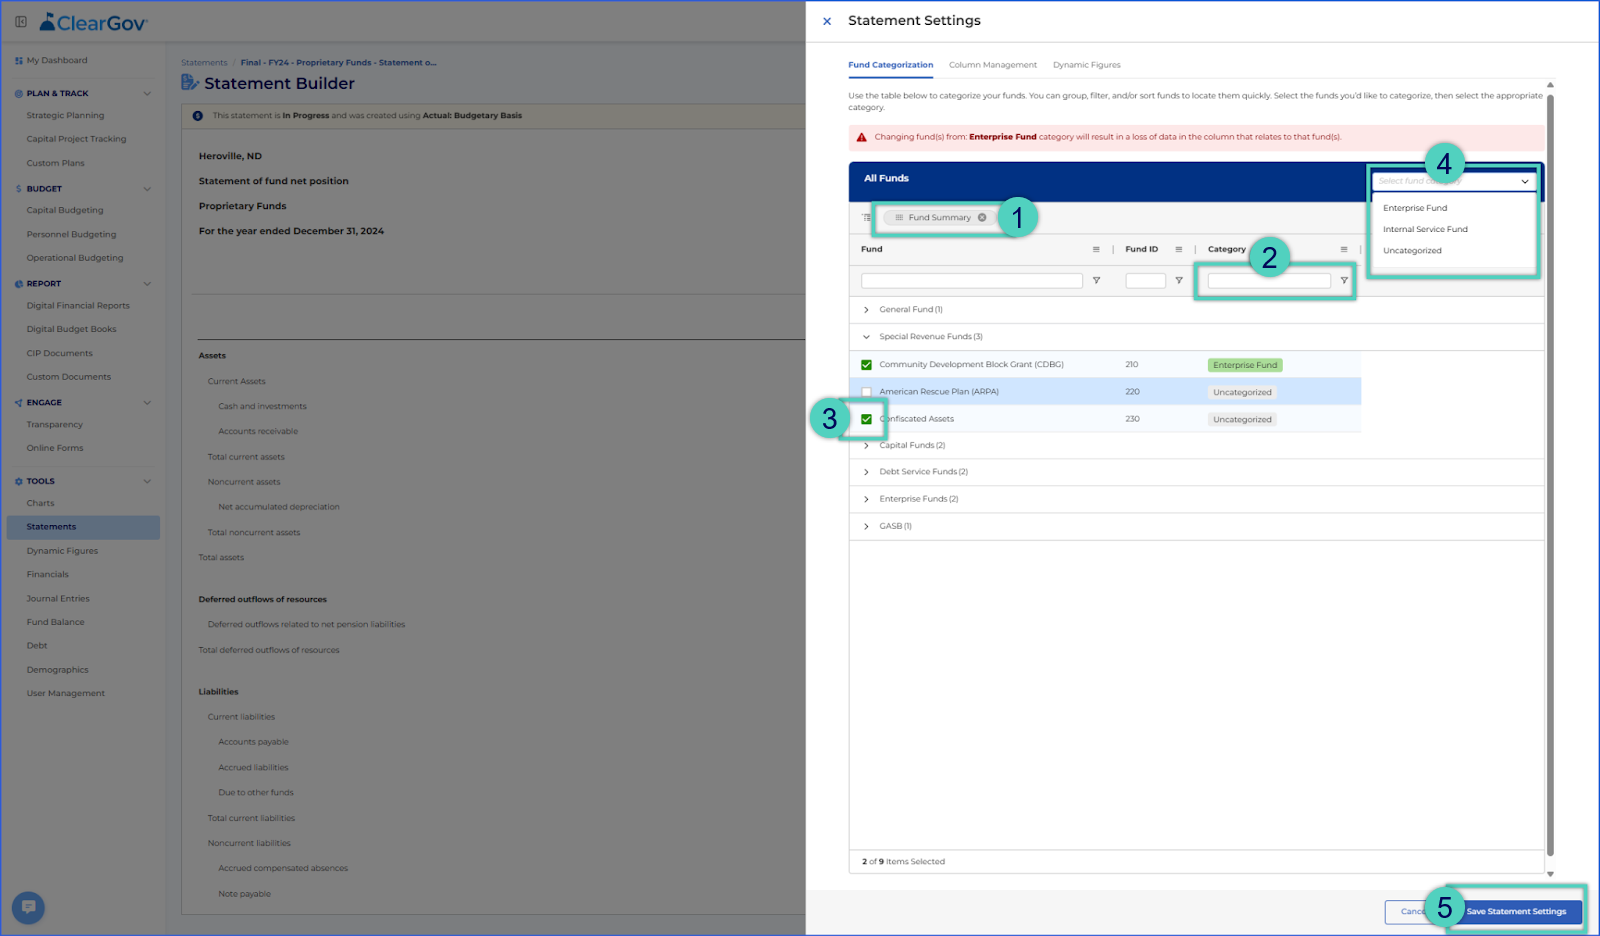Click the Fund column filter funnel icon
This screenshot has height=936, width=1600.
(1096, 281)
